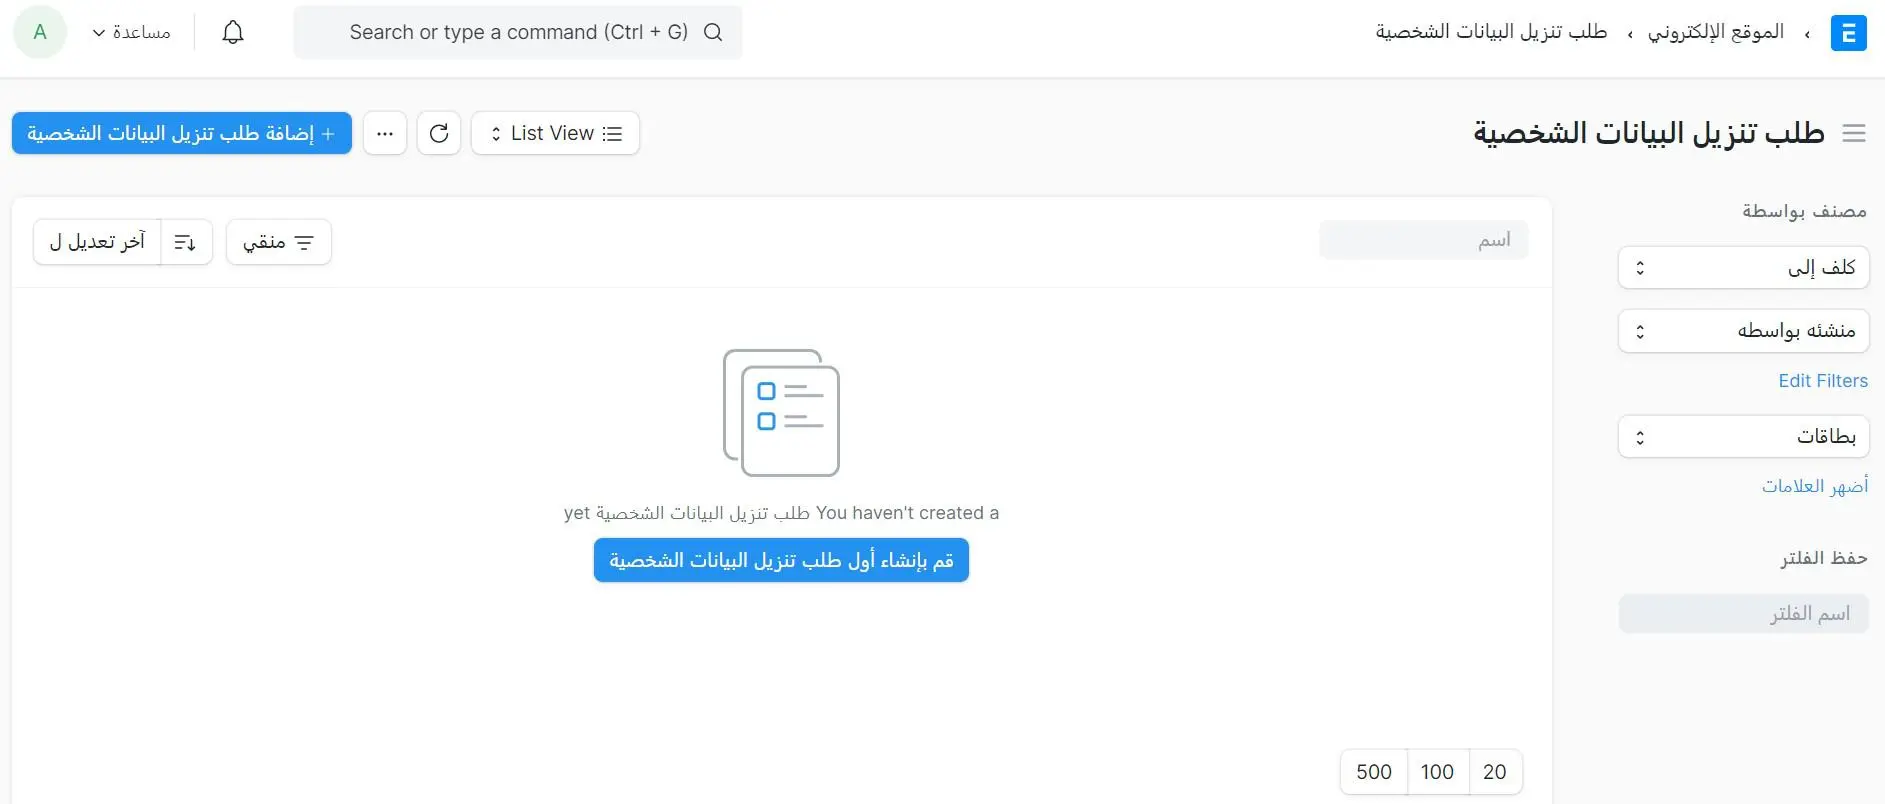
Task: Open the notifications bell
Action: point(233,33)
